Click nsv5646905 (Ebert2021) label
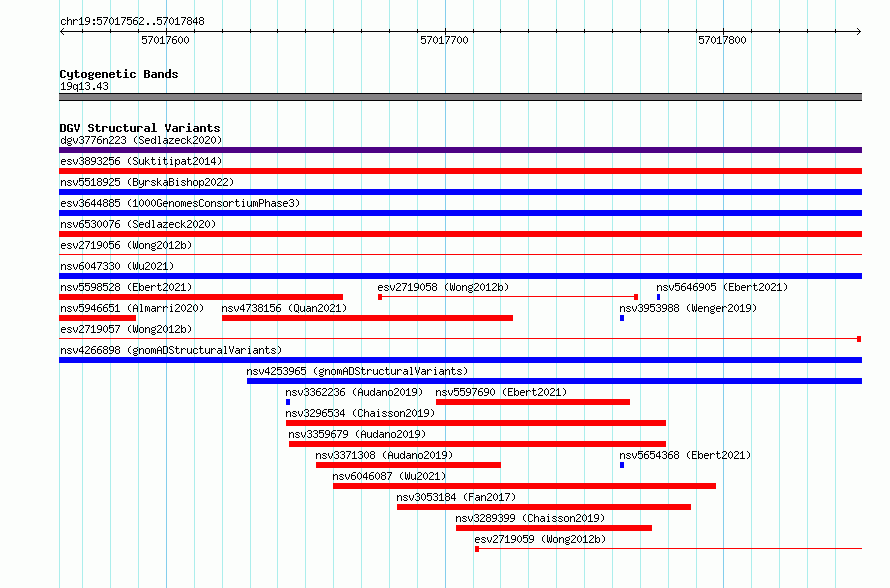The width and height of the screenshot is (890, 588). (x=722, y=287)
